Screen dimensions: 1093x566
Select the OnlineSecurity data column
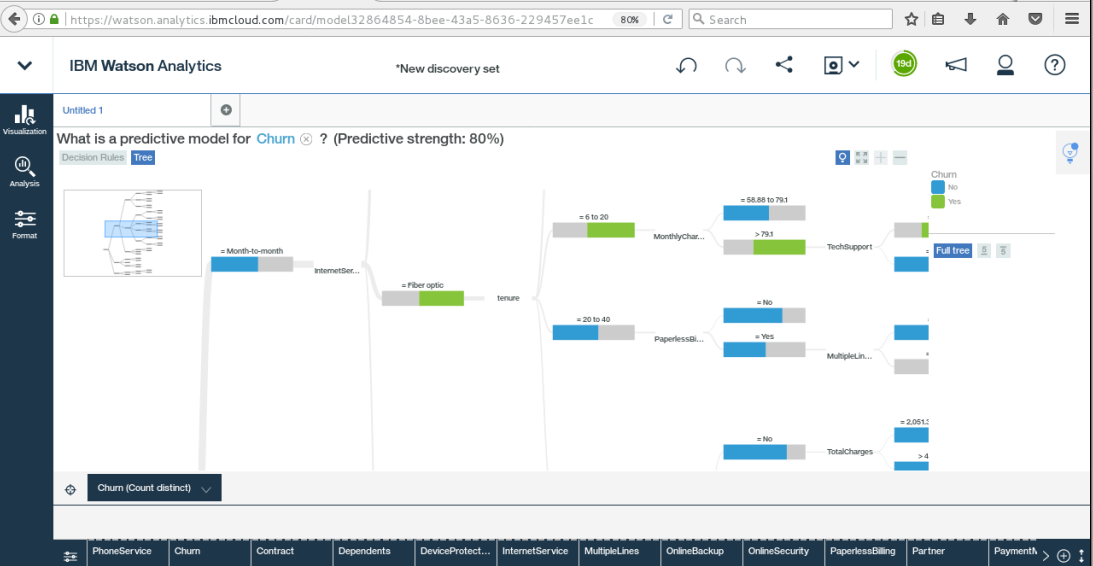coord(784,551)
